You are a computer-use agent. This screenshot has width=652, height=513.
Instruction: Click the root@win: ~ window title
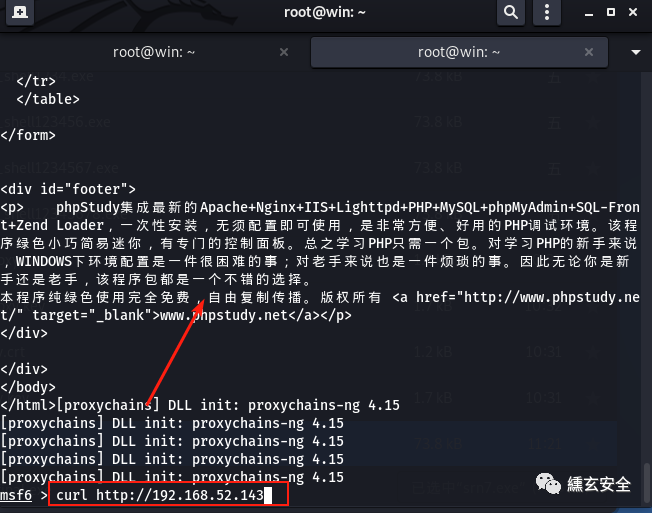[x=325, y=12]
